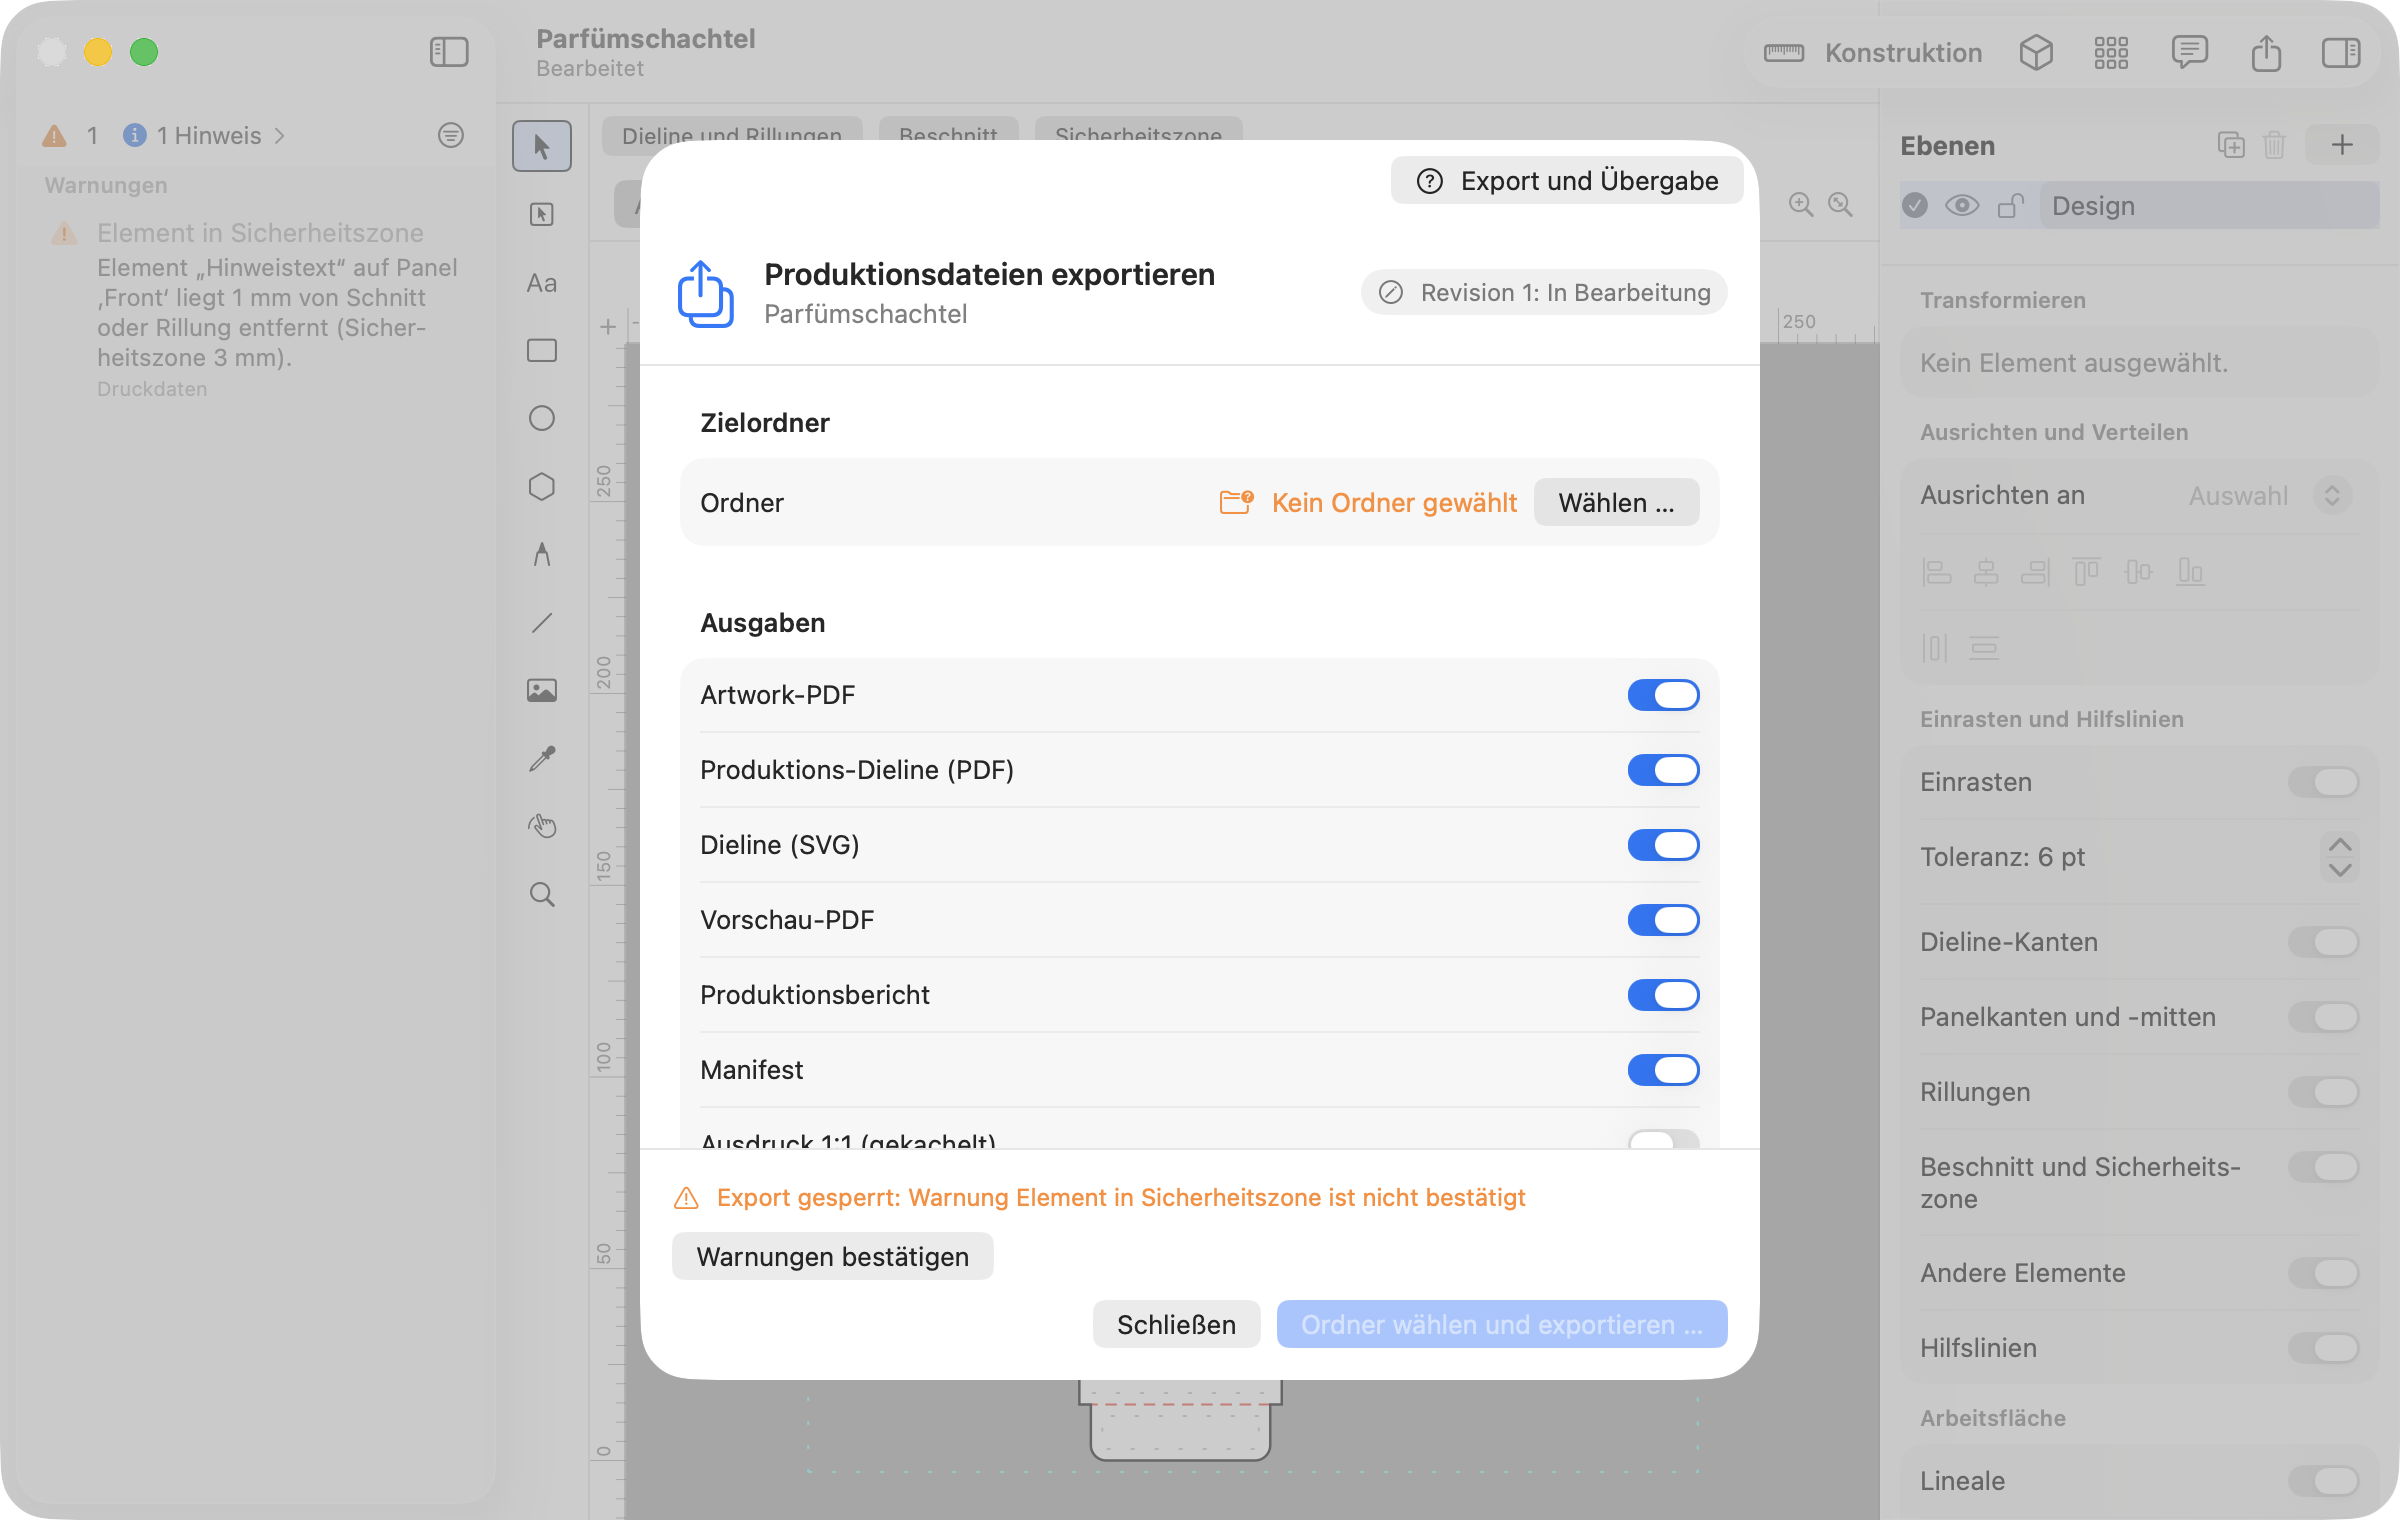Choose the polygon hexagon tool

542,486
